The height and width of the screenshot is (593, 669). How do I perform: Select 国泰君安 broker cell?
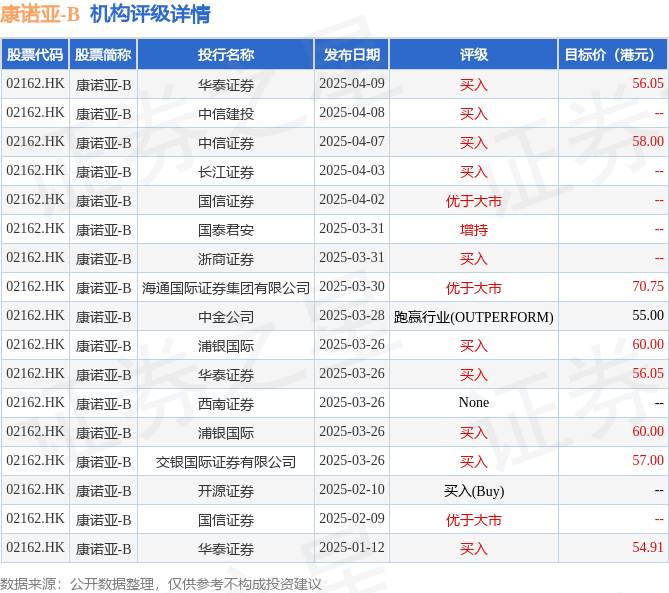pyautogui.click(x=226, y=230)
